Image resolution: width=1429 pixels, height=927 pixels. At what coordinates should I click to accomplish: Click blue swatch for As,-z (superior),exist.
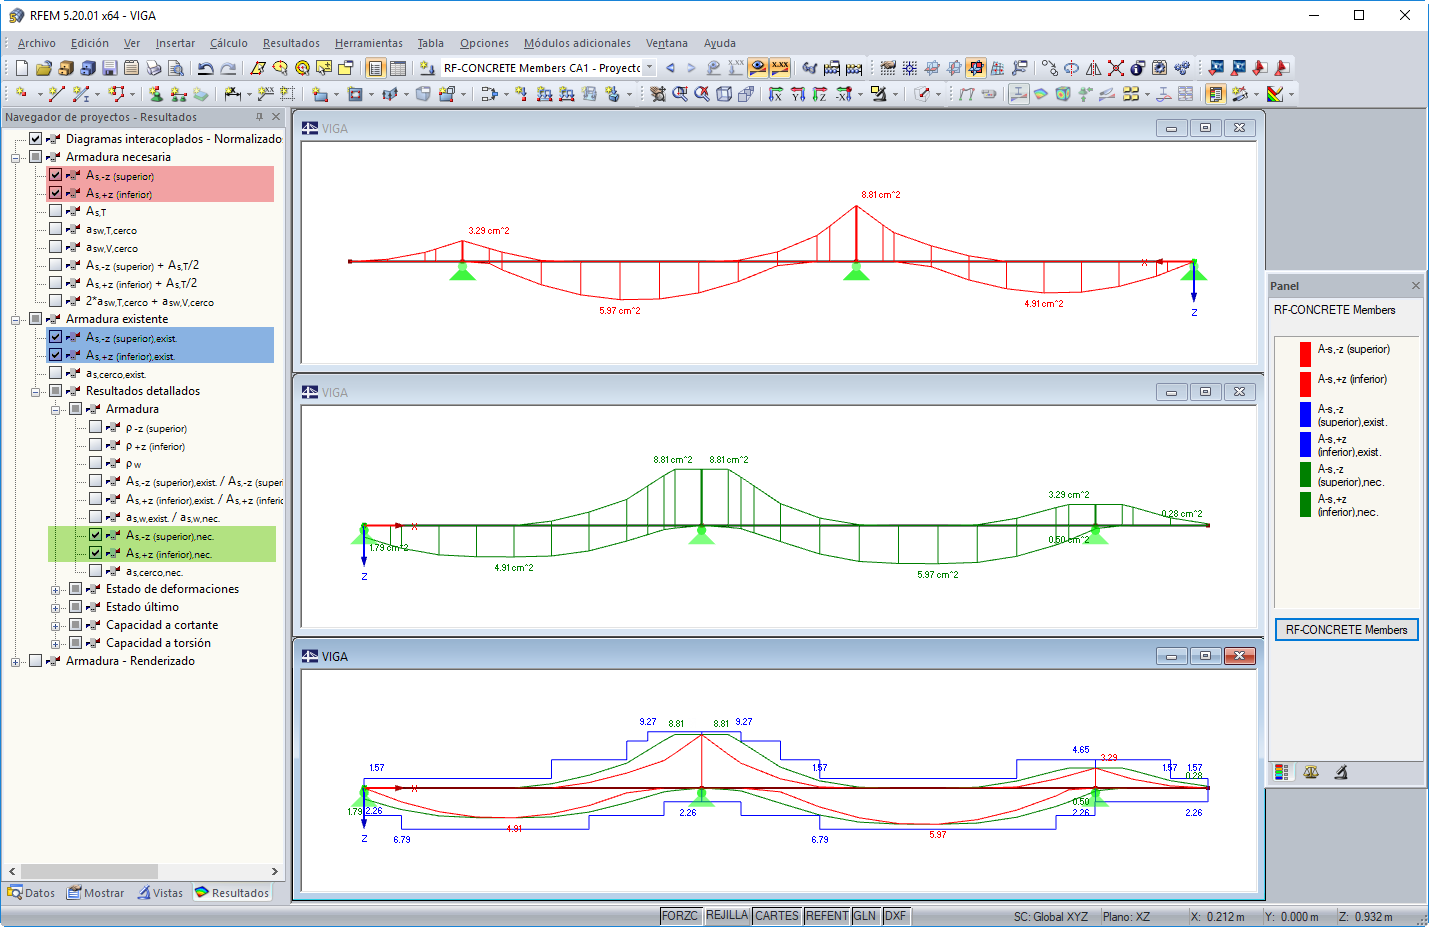click(1305, 414)
